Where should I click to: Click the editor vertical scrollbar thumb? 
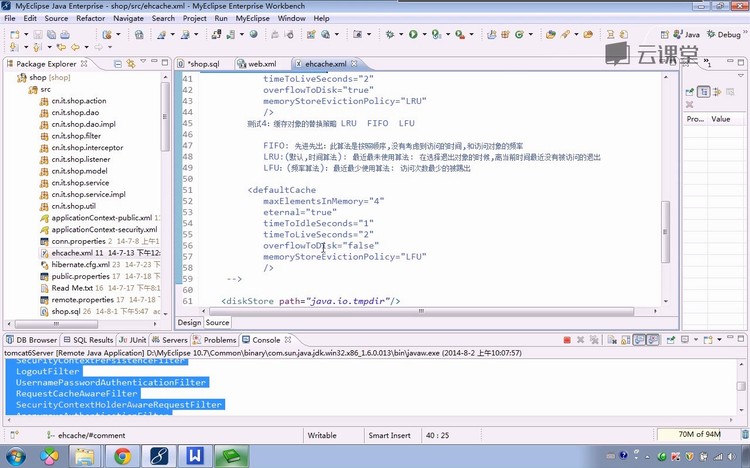click(665, 232)
